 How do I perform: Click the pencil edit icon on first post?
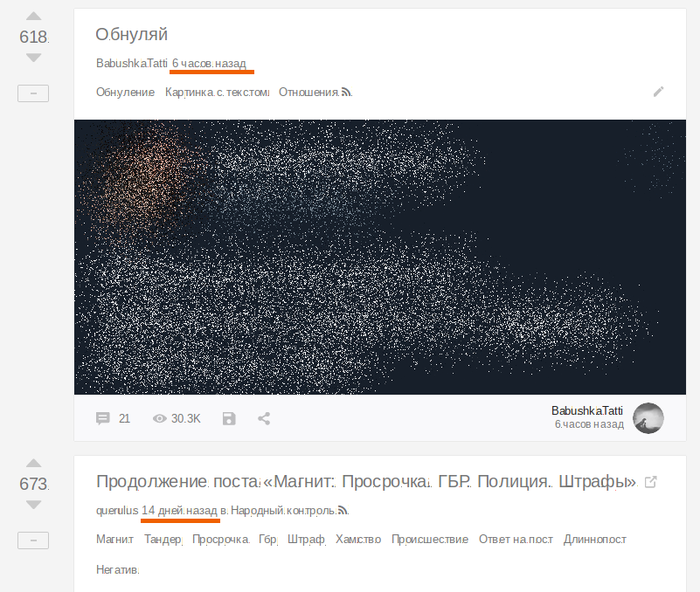click(x=658, y=91)
